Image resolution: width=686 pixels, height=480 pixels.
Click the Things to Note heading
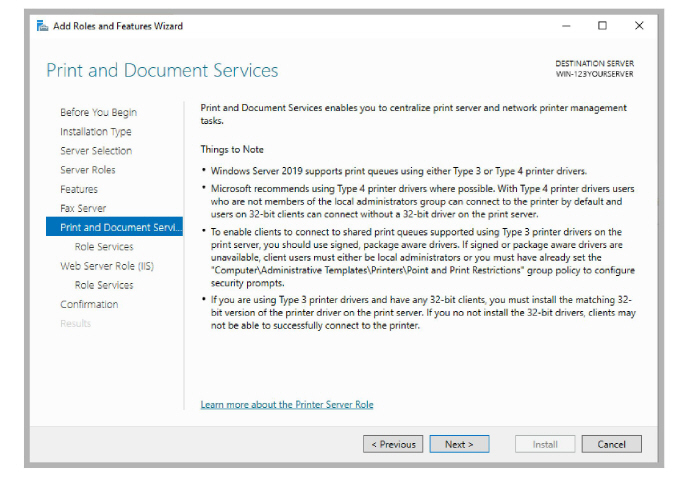(x=232, y=150)
